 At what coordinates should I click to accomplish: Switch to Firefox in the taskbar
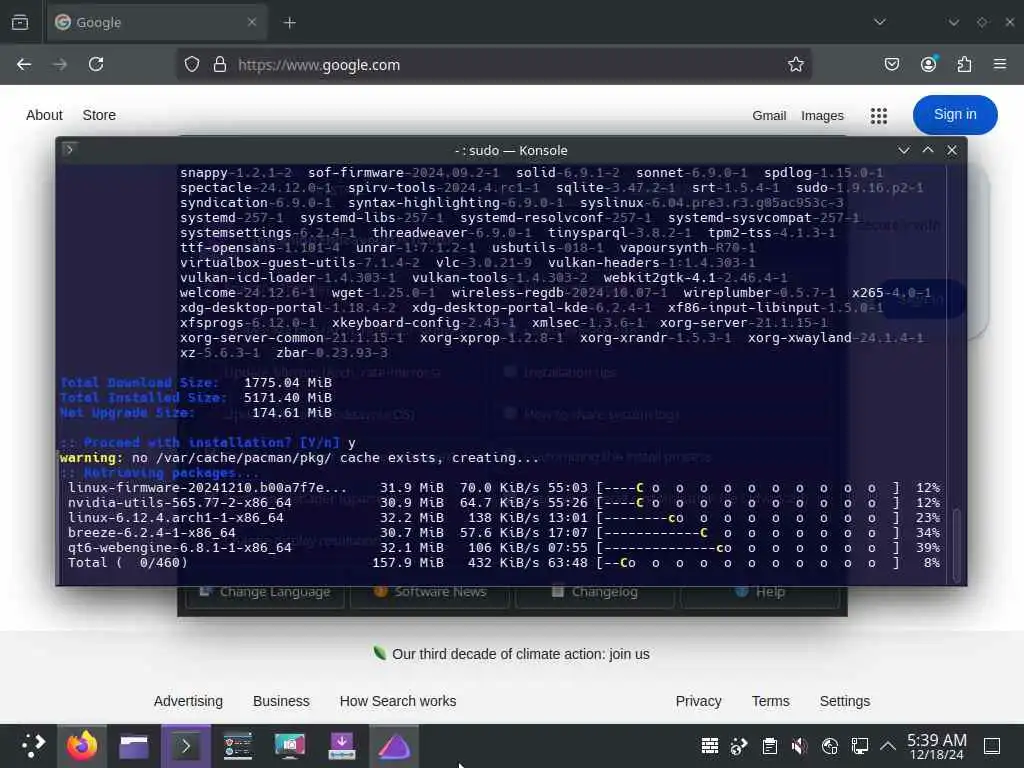(82, 746)
